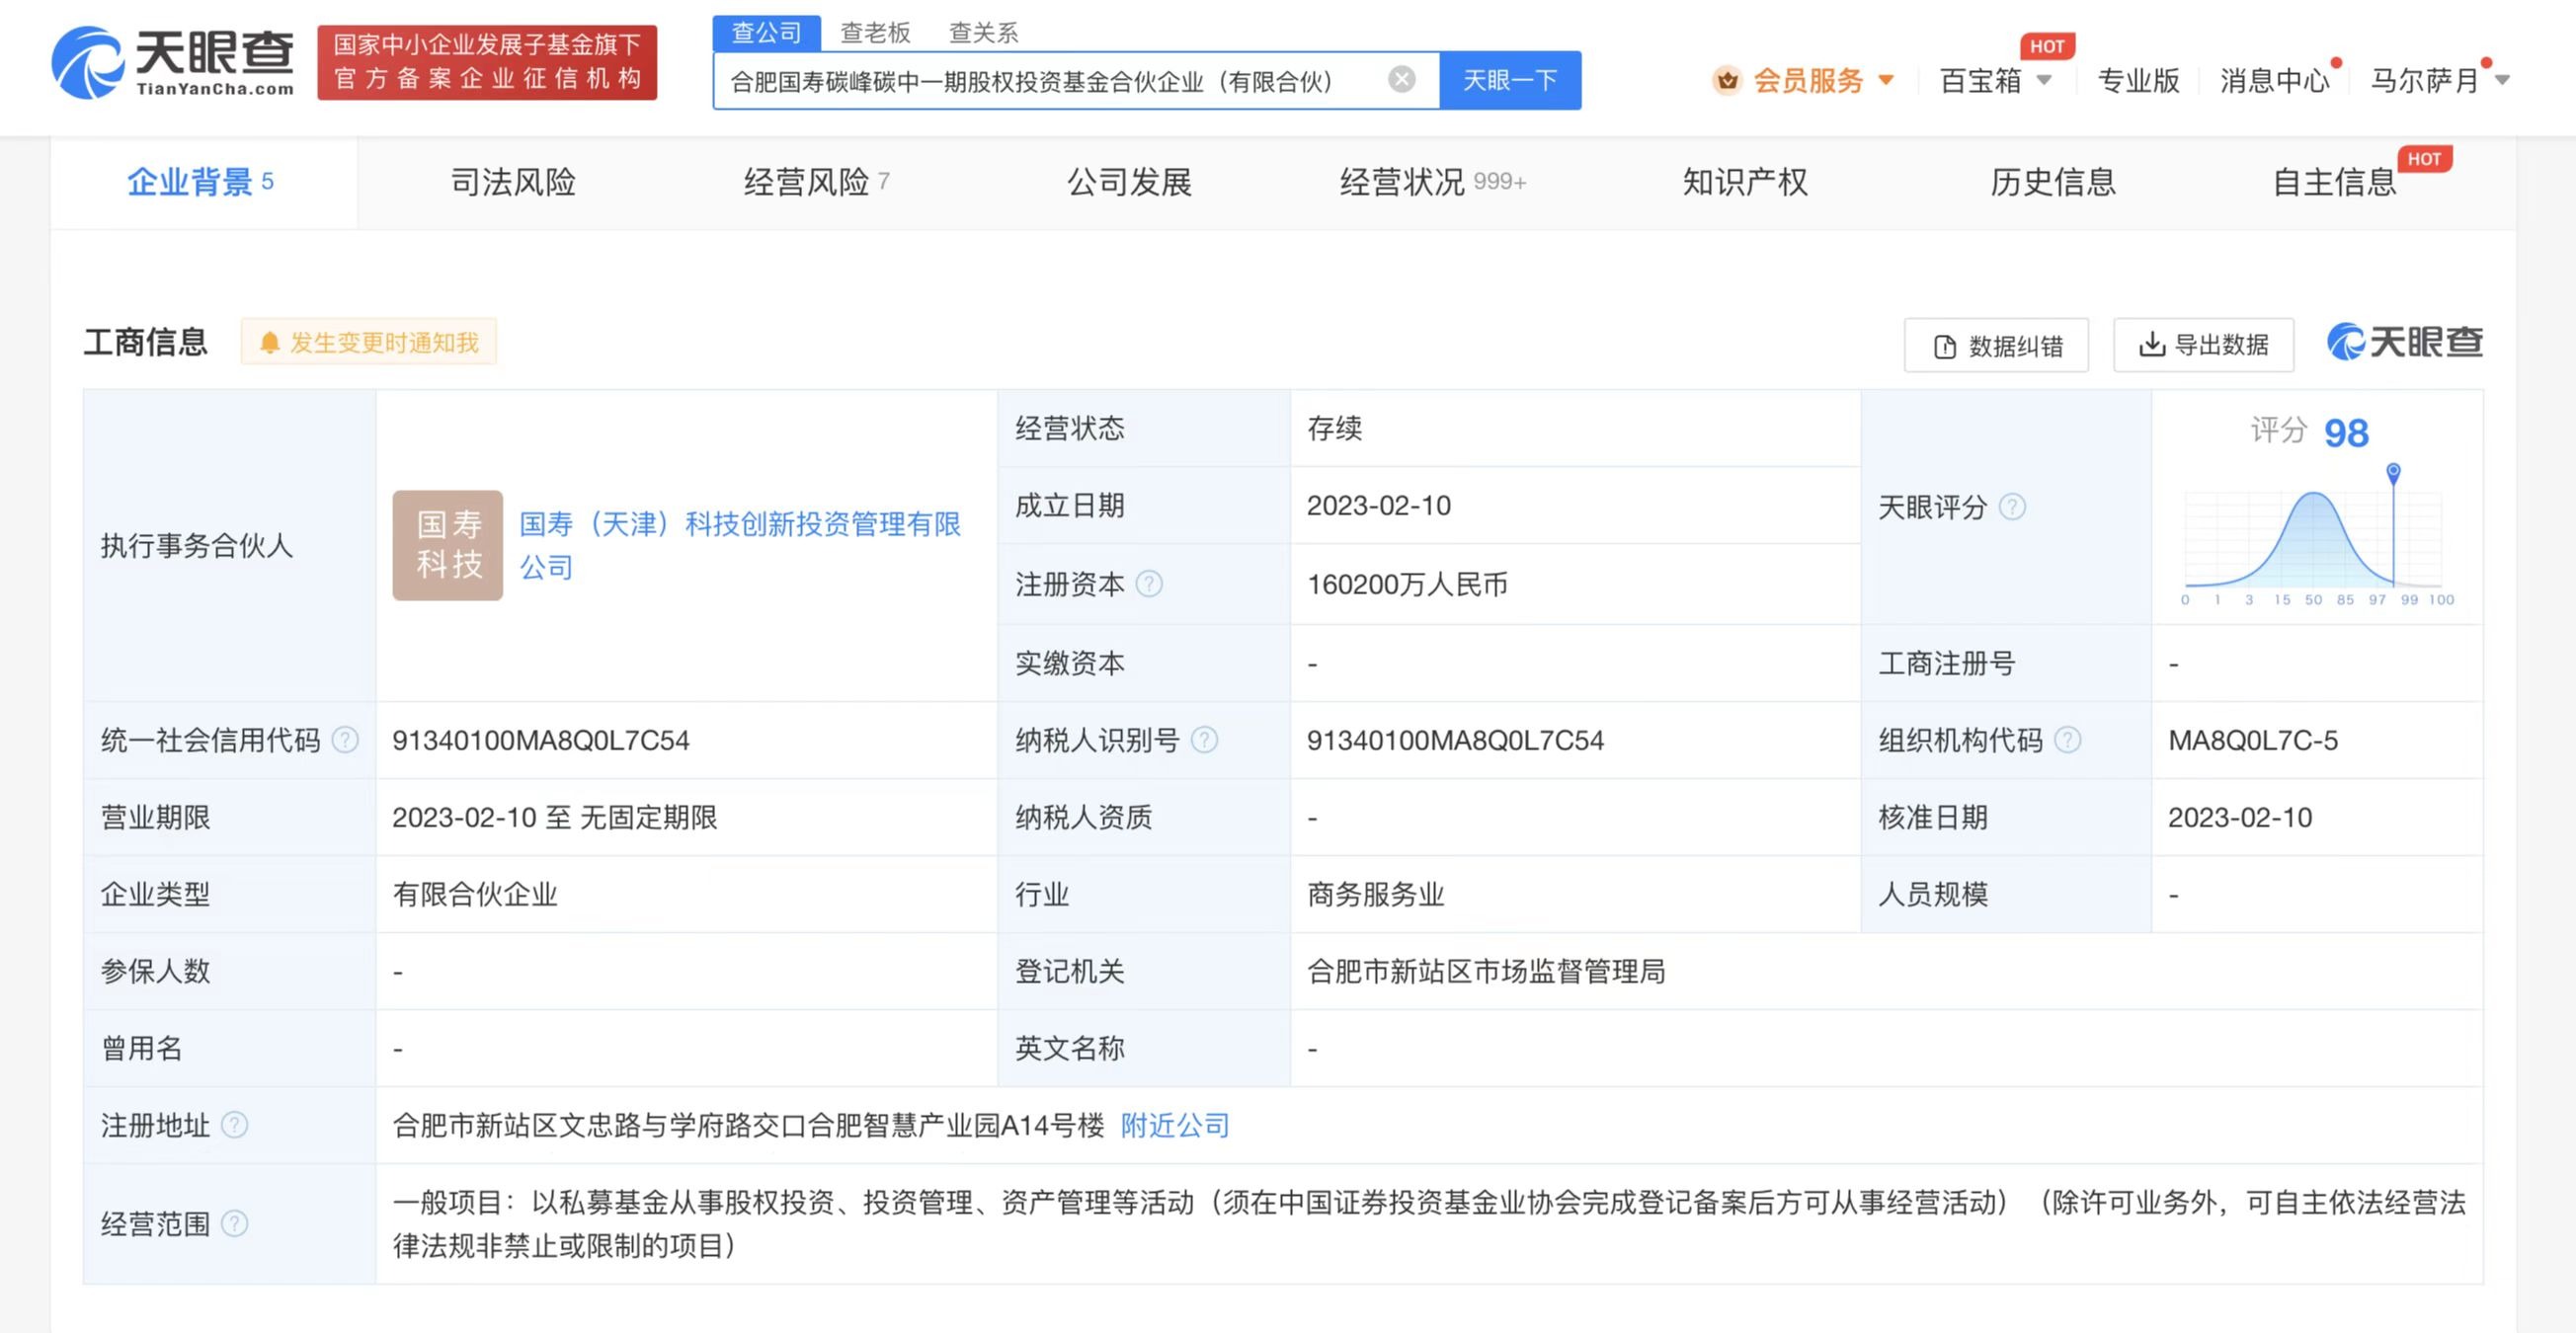2576x1333 pixels.
Task: Click the 数据纠错 error-correction icon
Action: coord(1944,344)
